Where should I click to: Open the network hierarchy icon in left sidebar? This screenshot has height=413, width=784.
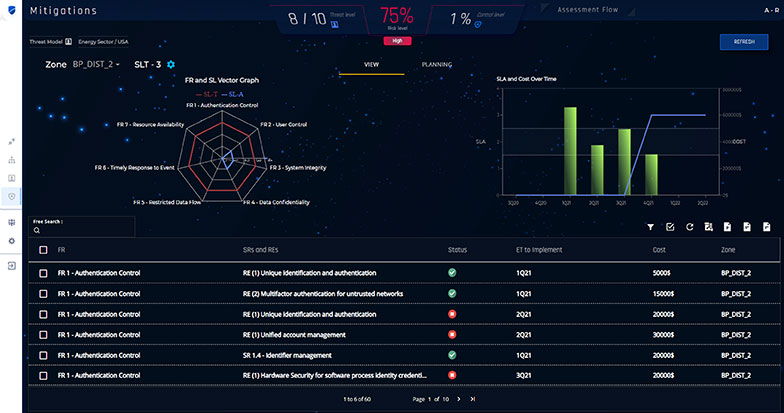(12, 159)
